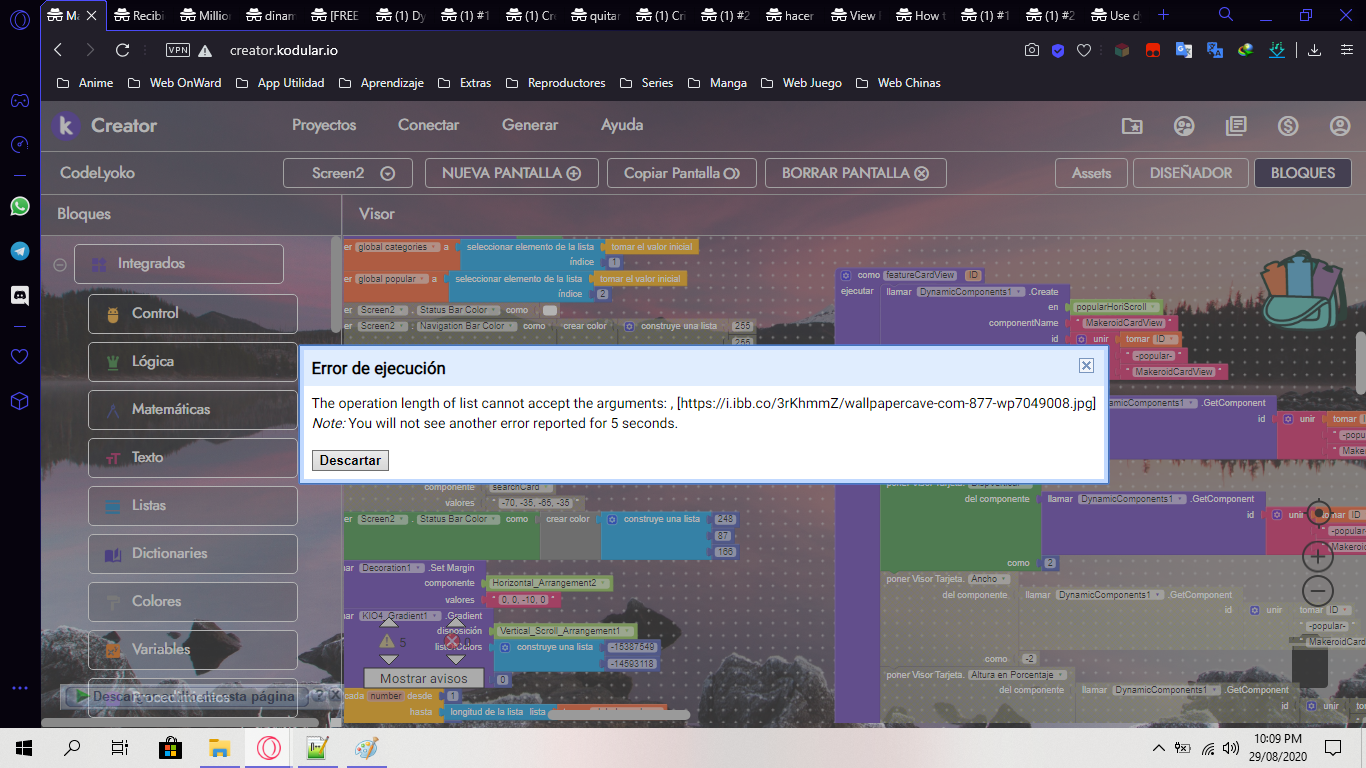This screenshot has height=768, width=1366.
Task: Open Discord in the Opera sidebar
Action: tap(19, 295)
